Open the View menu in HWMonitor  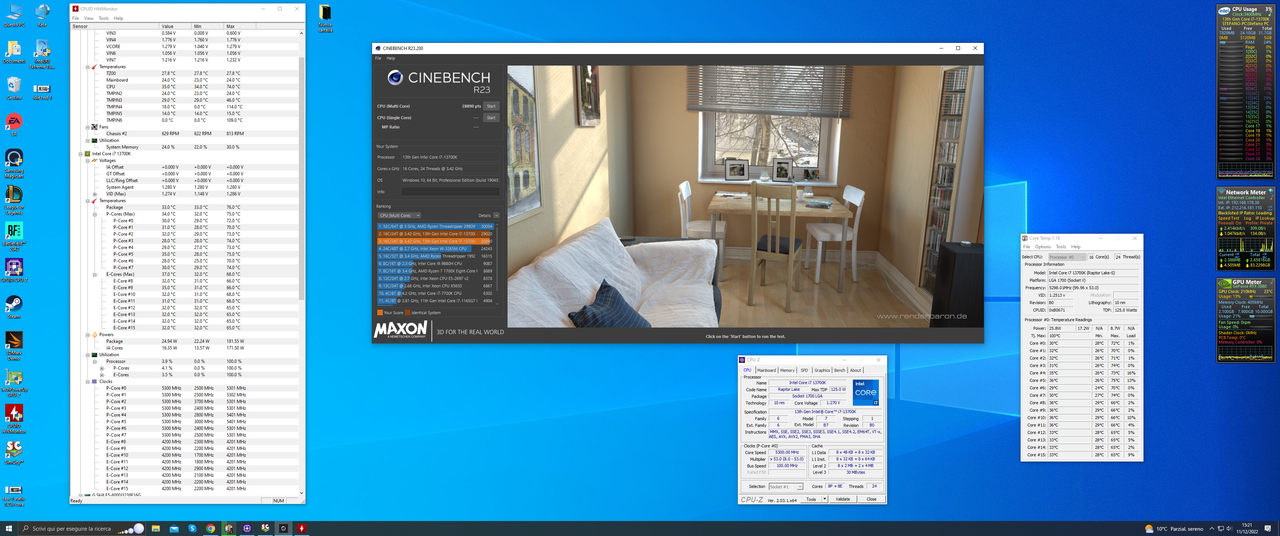coord(89,18)
